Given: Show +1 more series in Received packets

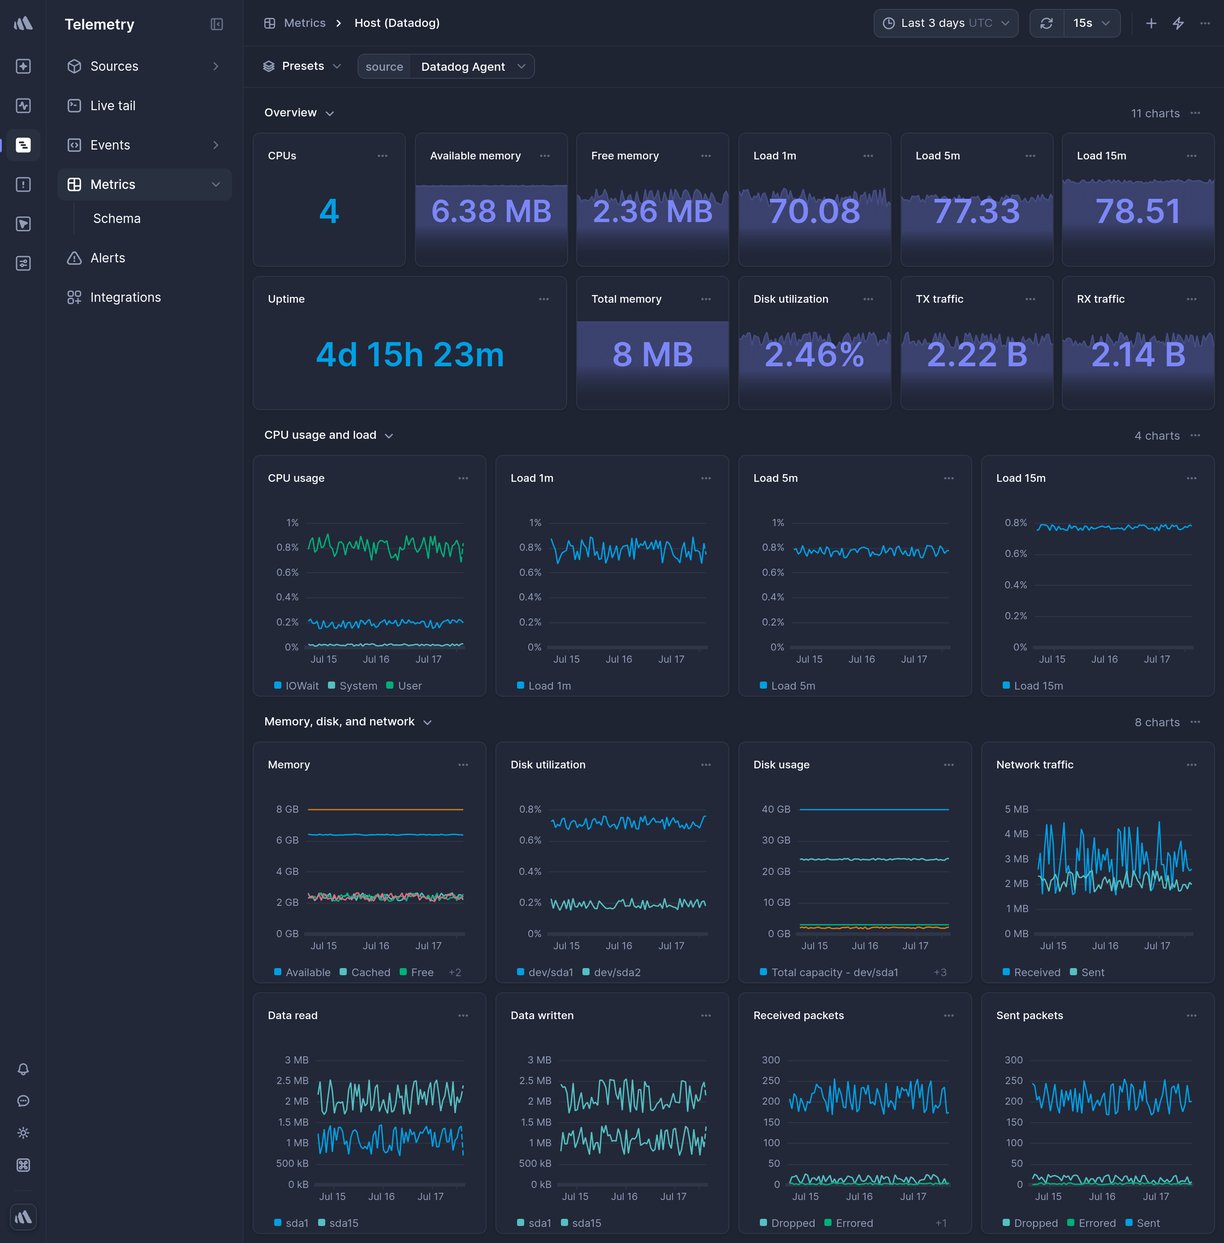Looking at the screenshot, I should click(941, 1224).
